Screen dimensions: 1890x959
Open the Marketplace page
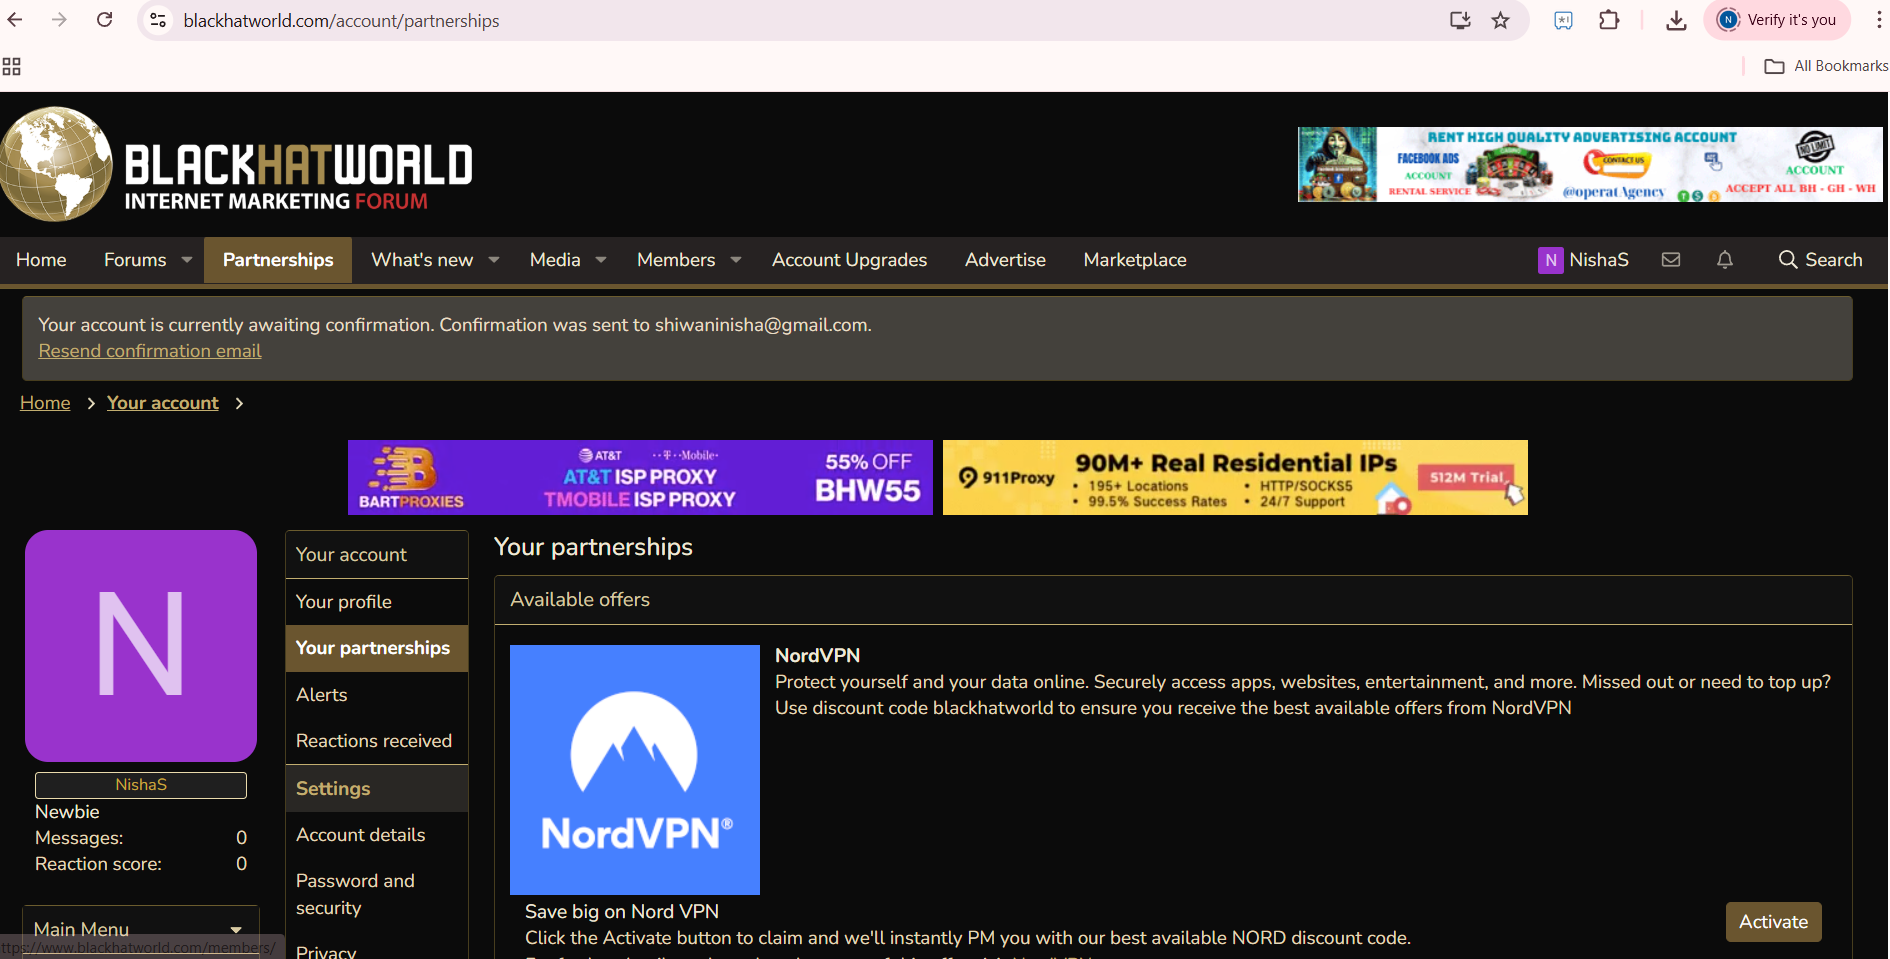[x=1135, y=260]
